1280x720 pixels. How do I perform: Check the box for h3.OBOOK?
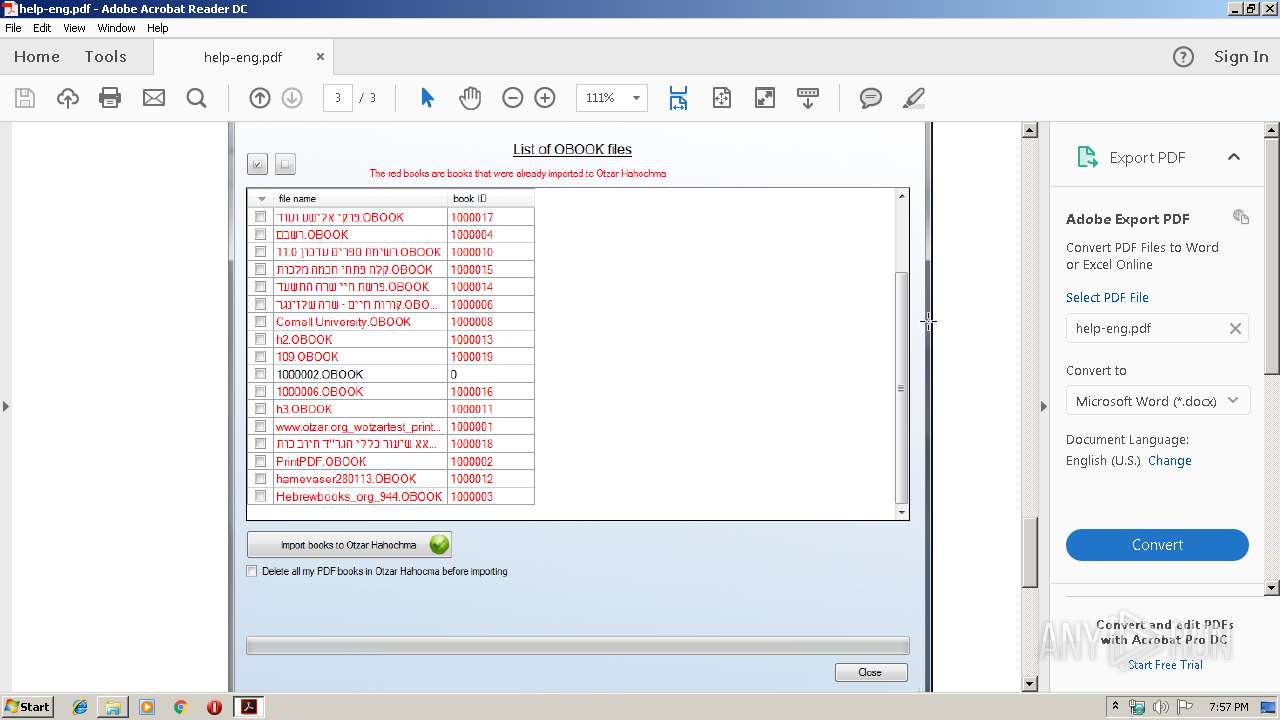[261, 409]
